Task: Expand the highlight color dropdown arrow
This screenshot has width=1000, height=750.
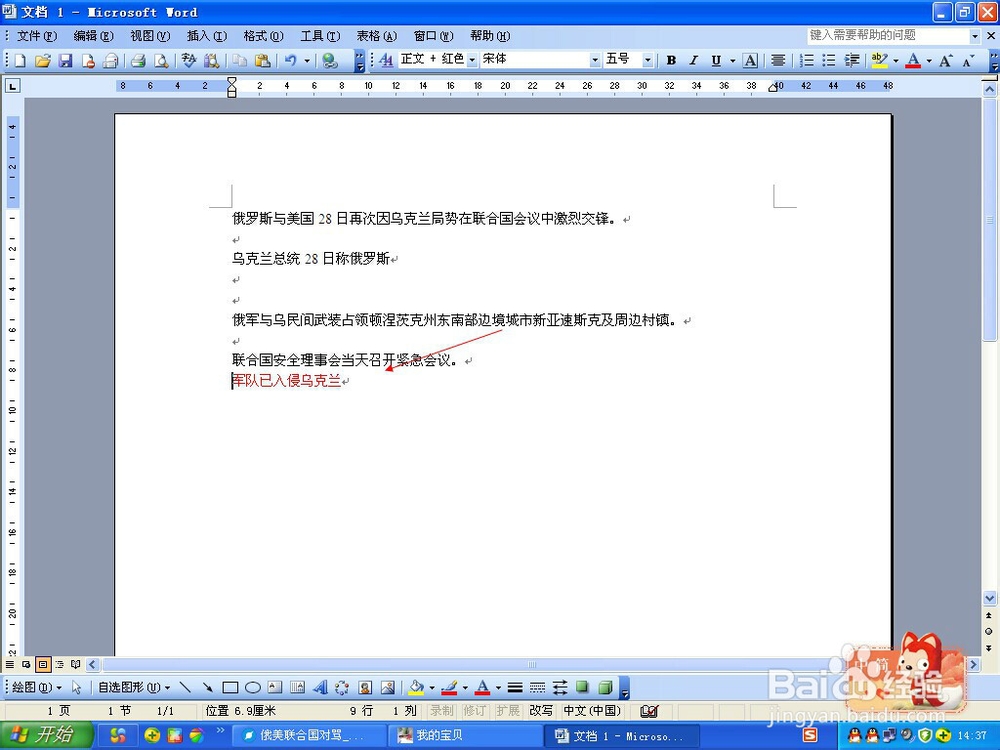Action: 895,61
